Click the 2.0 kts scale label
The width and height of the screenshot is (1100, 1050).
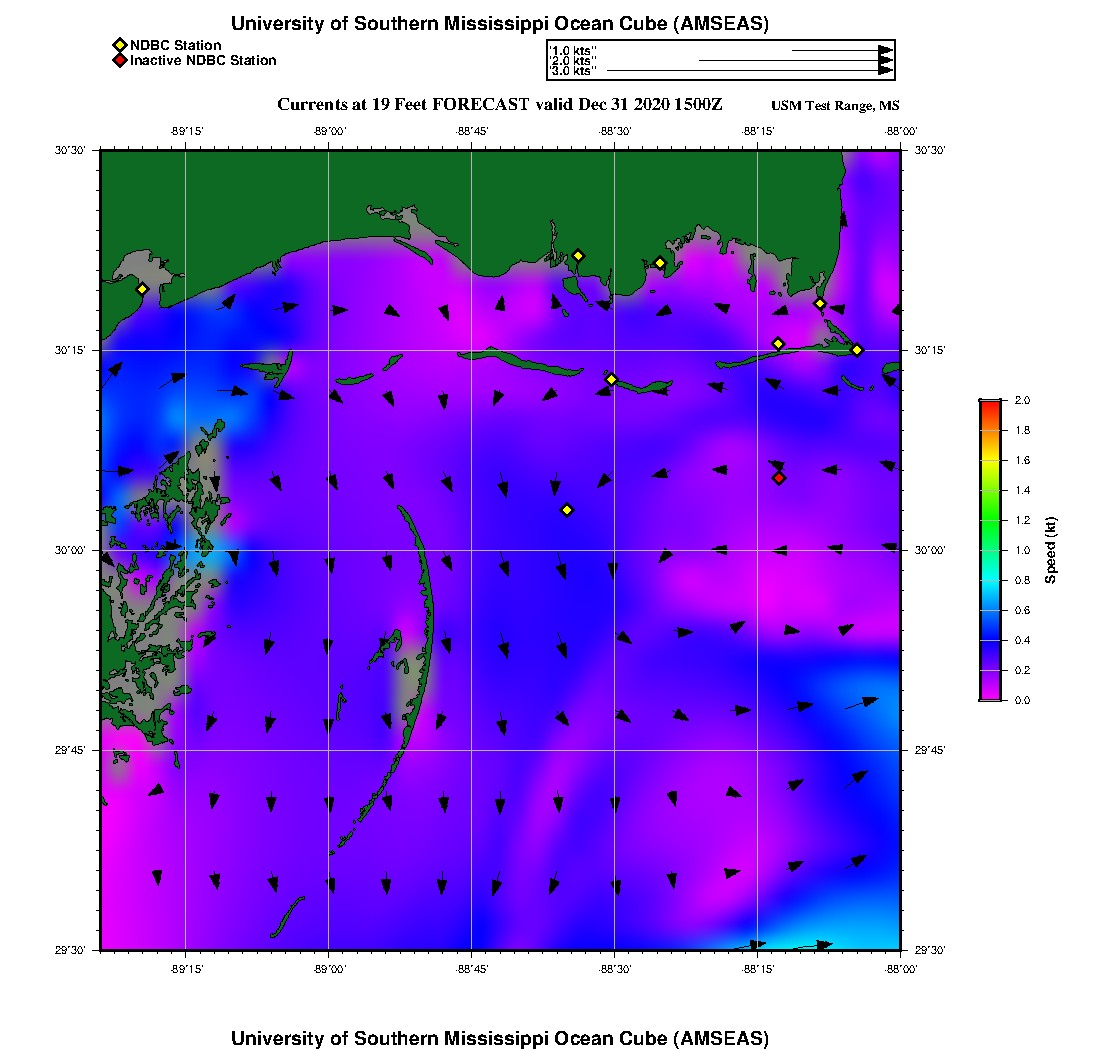[573, 61]
